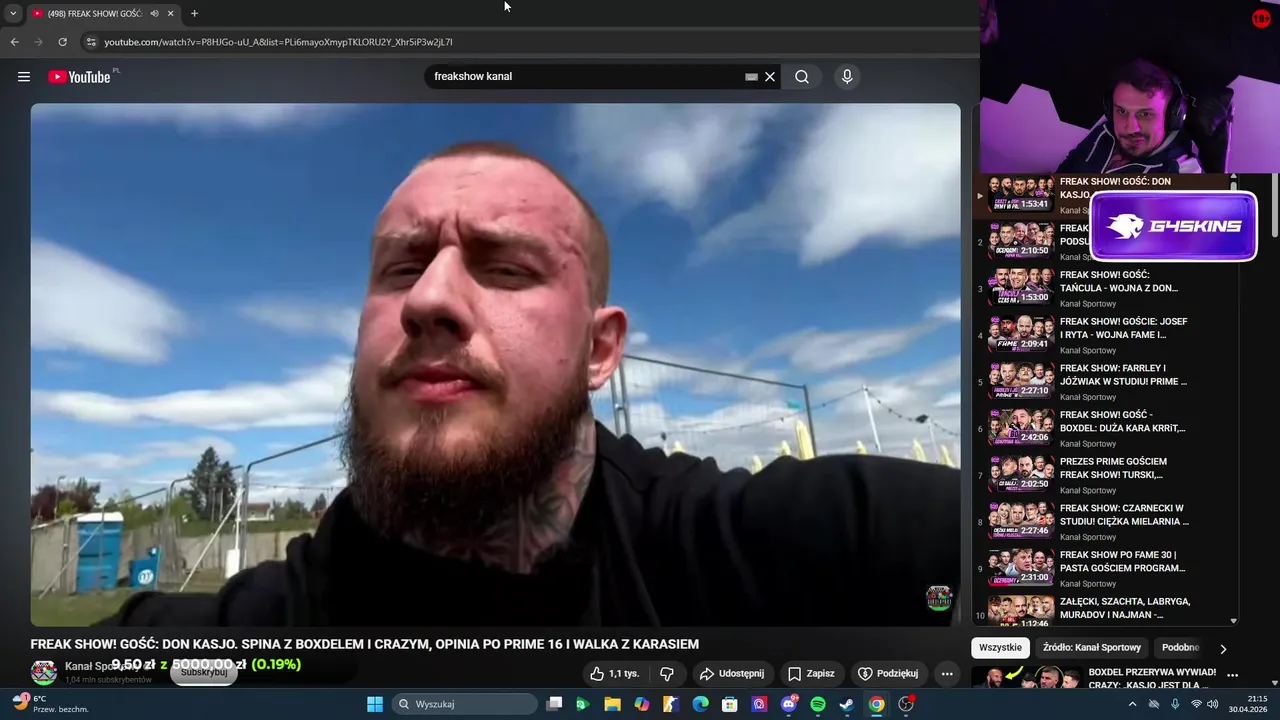Viewport: 1280px width, 720px height.
Task: Click the Podziękuj thanks button
Action: point(888,674)
